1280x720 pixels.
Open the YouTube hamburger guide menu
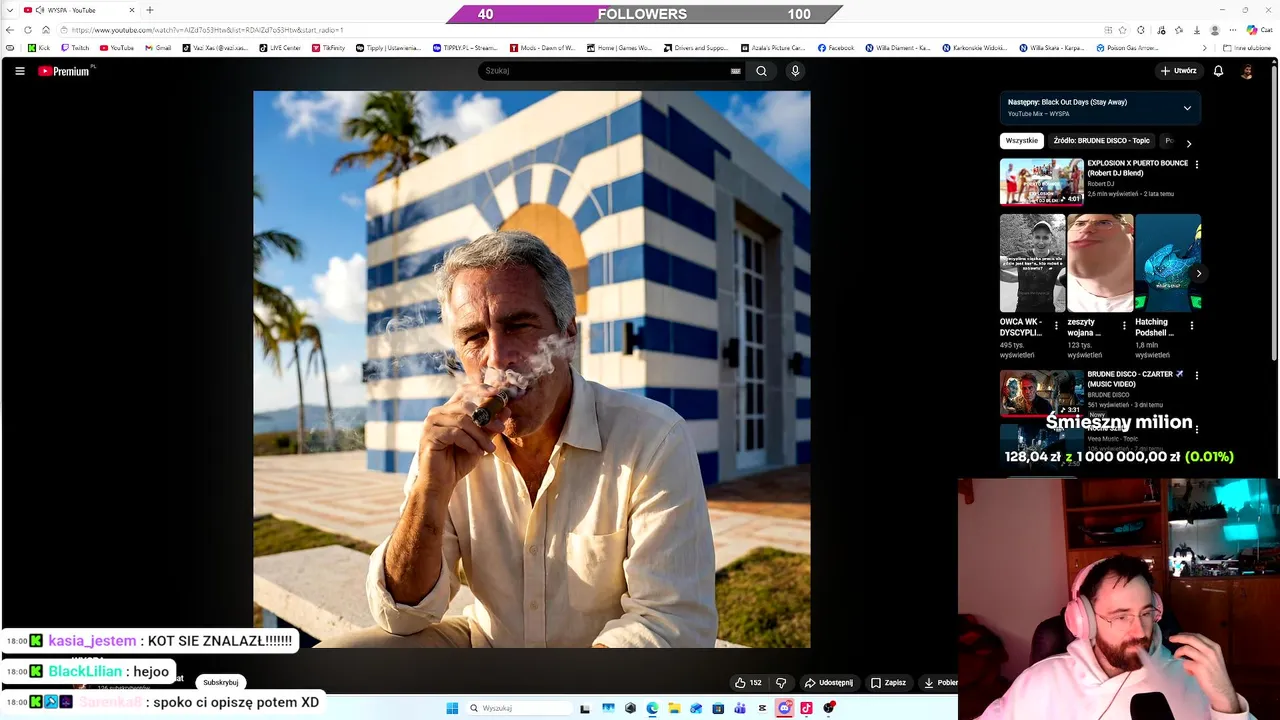pyautogui.click(x=19, y=71)
